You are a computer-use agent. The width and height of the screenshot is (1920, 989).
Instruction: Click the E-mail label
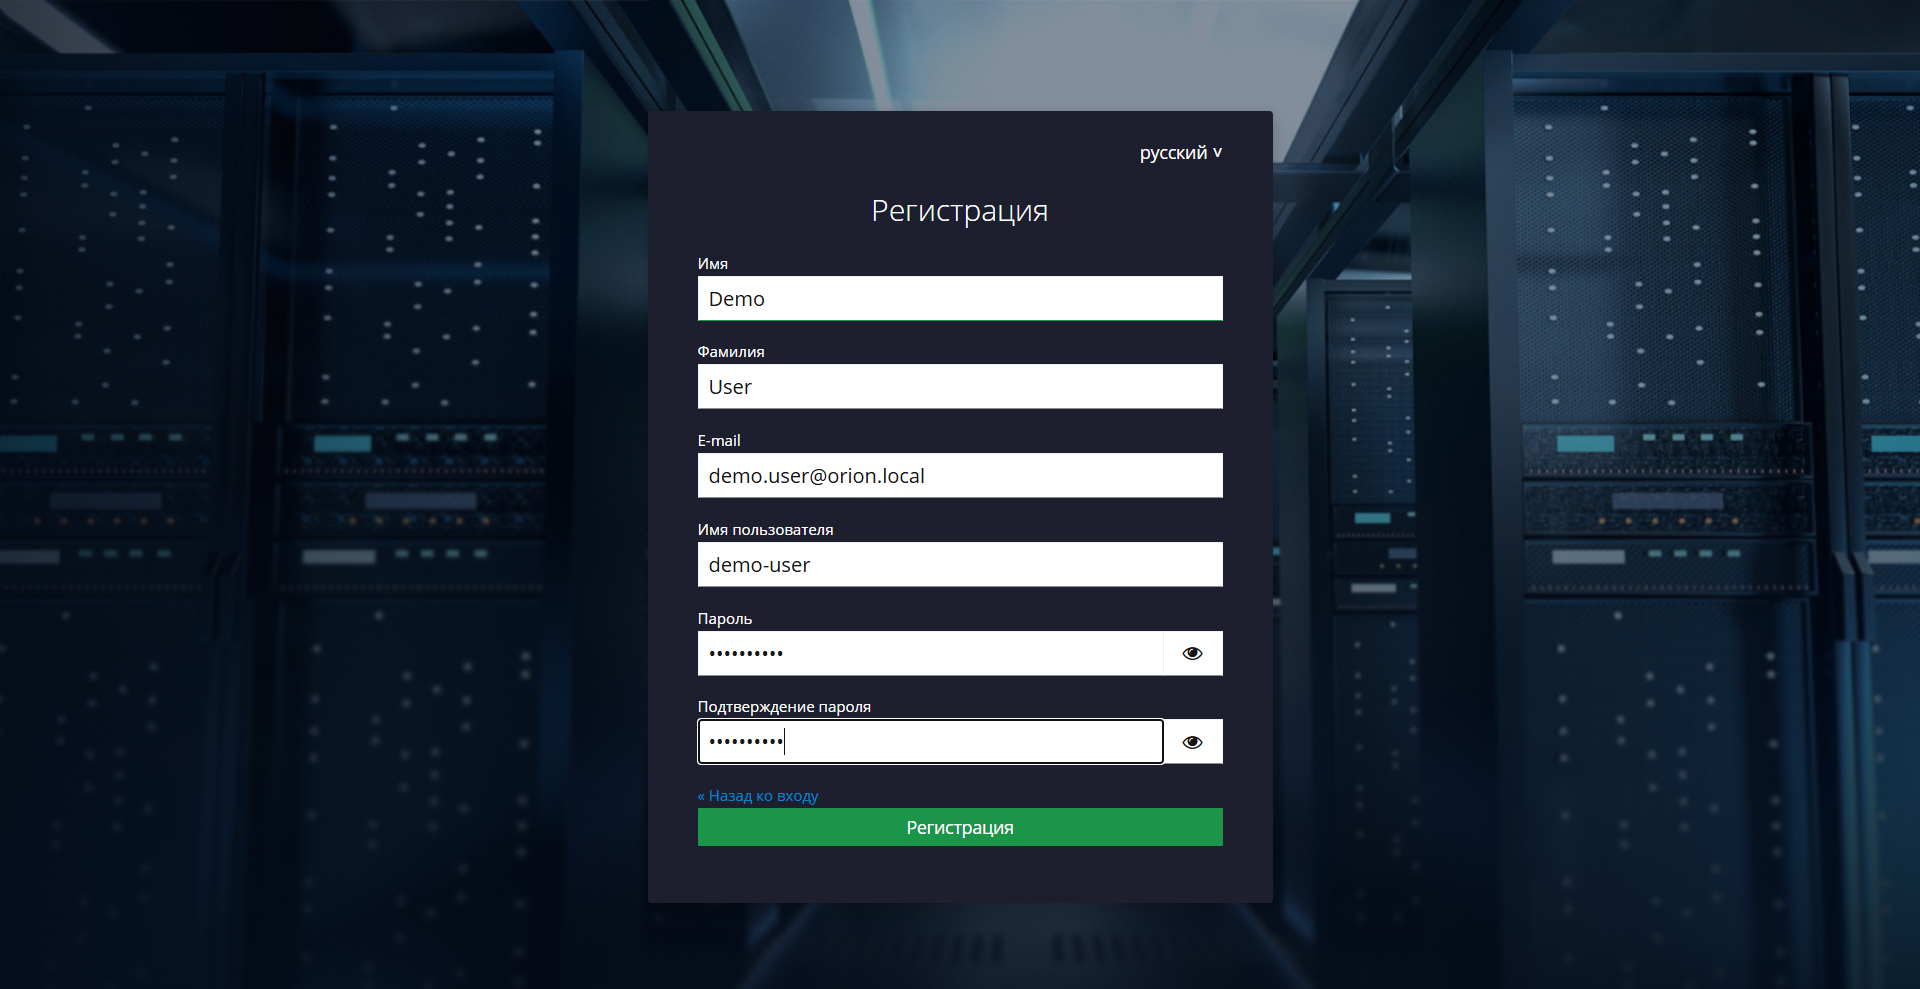(x=719, y=441)
